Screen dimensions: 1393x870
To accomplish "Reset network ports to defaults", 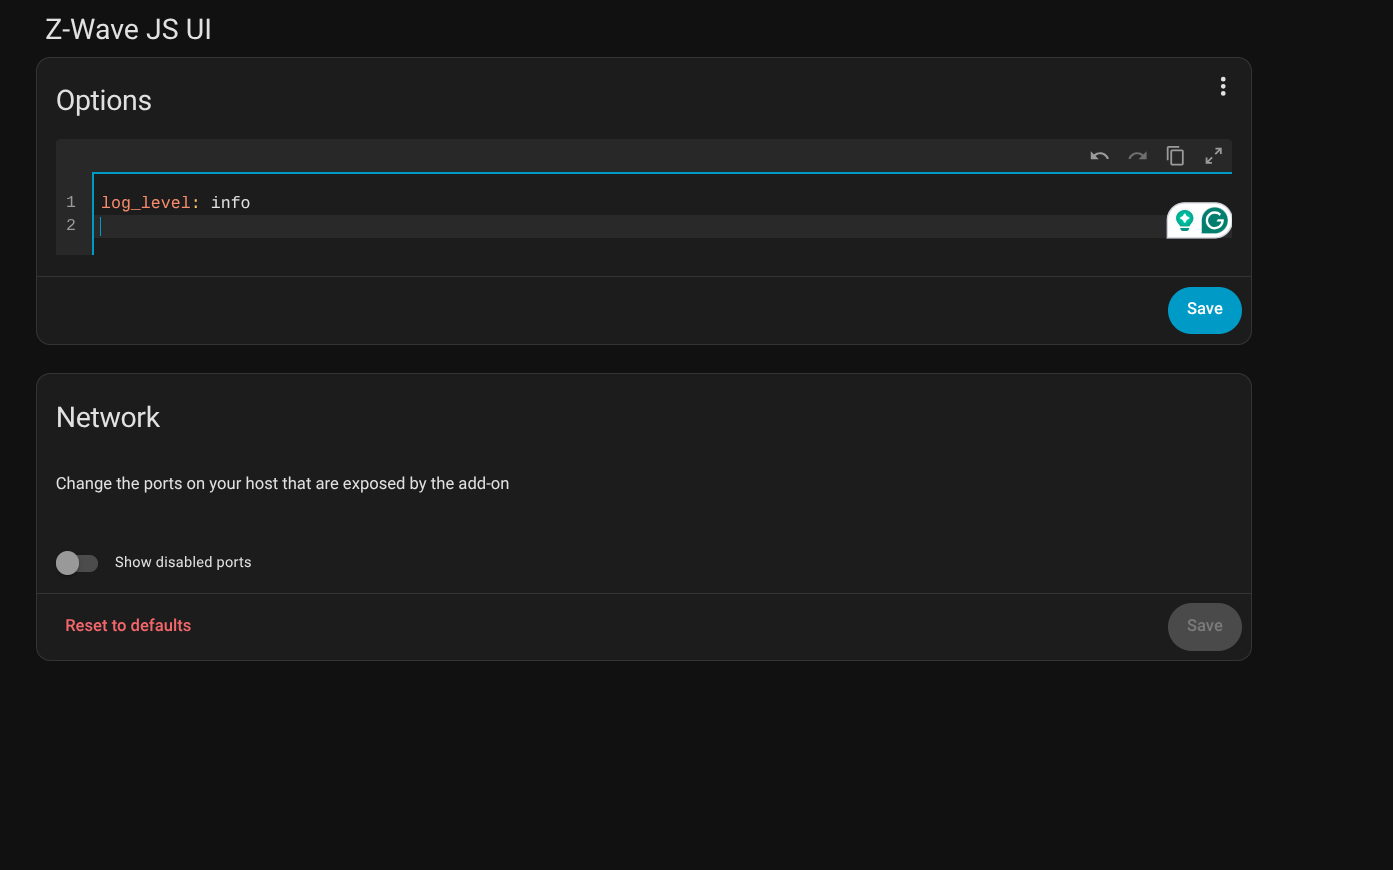I will click(128, 626).
